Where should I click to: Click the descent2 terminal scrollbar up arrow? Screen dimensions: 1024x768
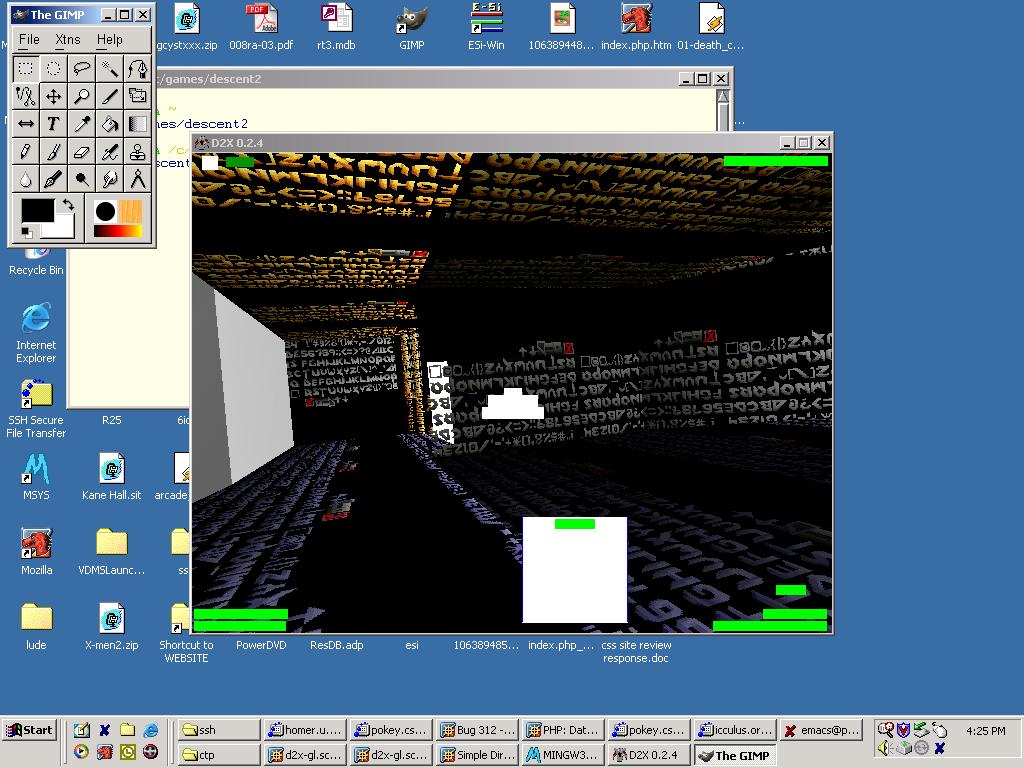(x=722, y=96)
